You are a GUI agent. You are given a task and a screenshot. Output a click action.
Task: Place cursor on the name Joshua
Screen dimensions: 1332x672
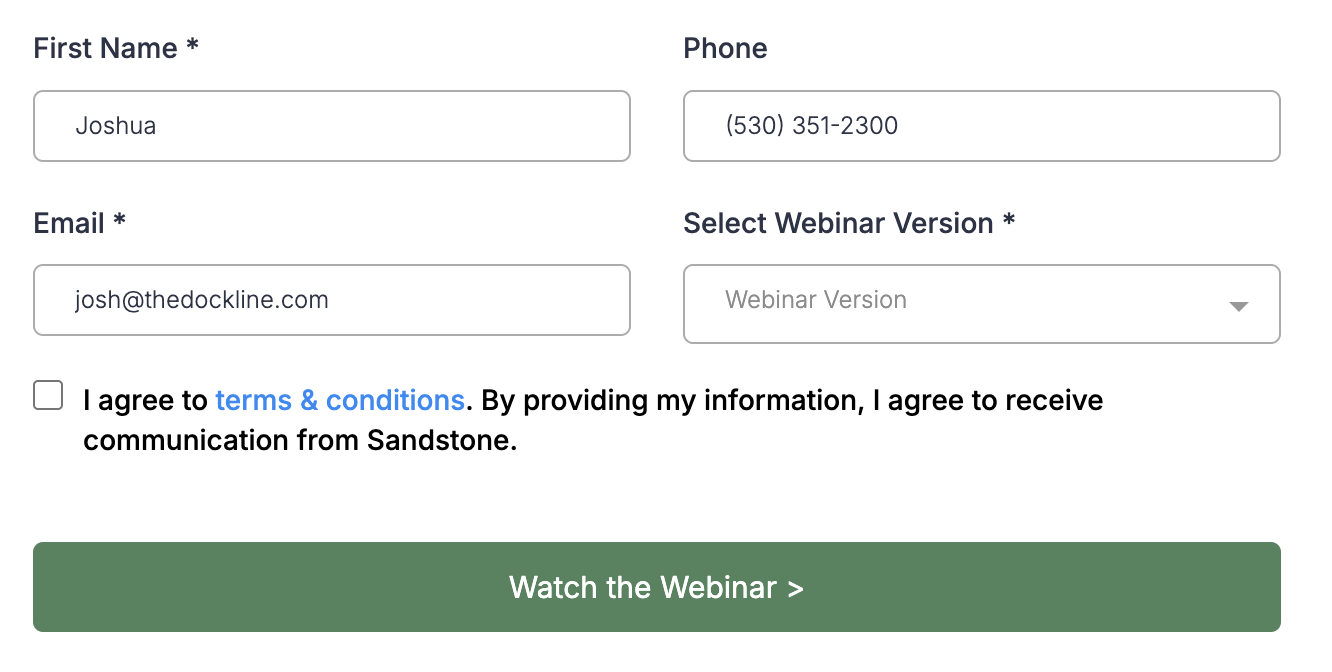pos(116,126)
